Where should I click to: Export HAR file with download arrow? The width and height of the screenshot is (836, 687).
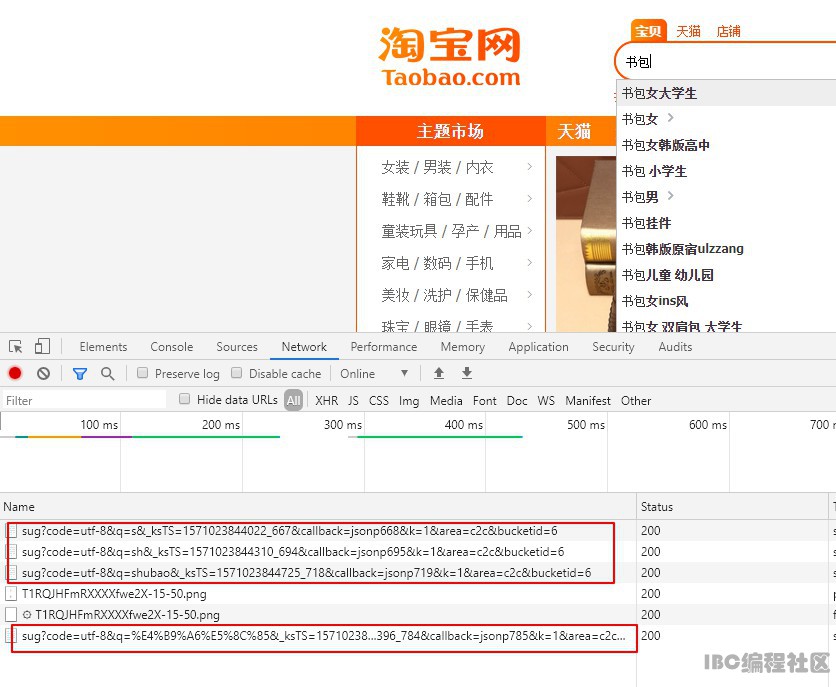[467, 373]
